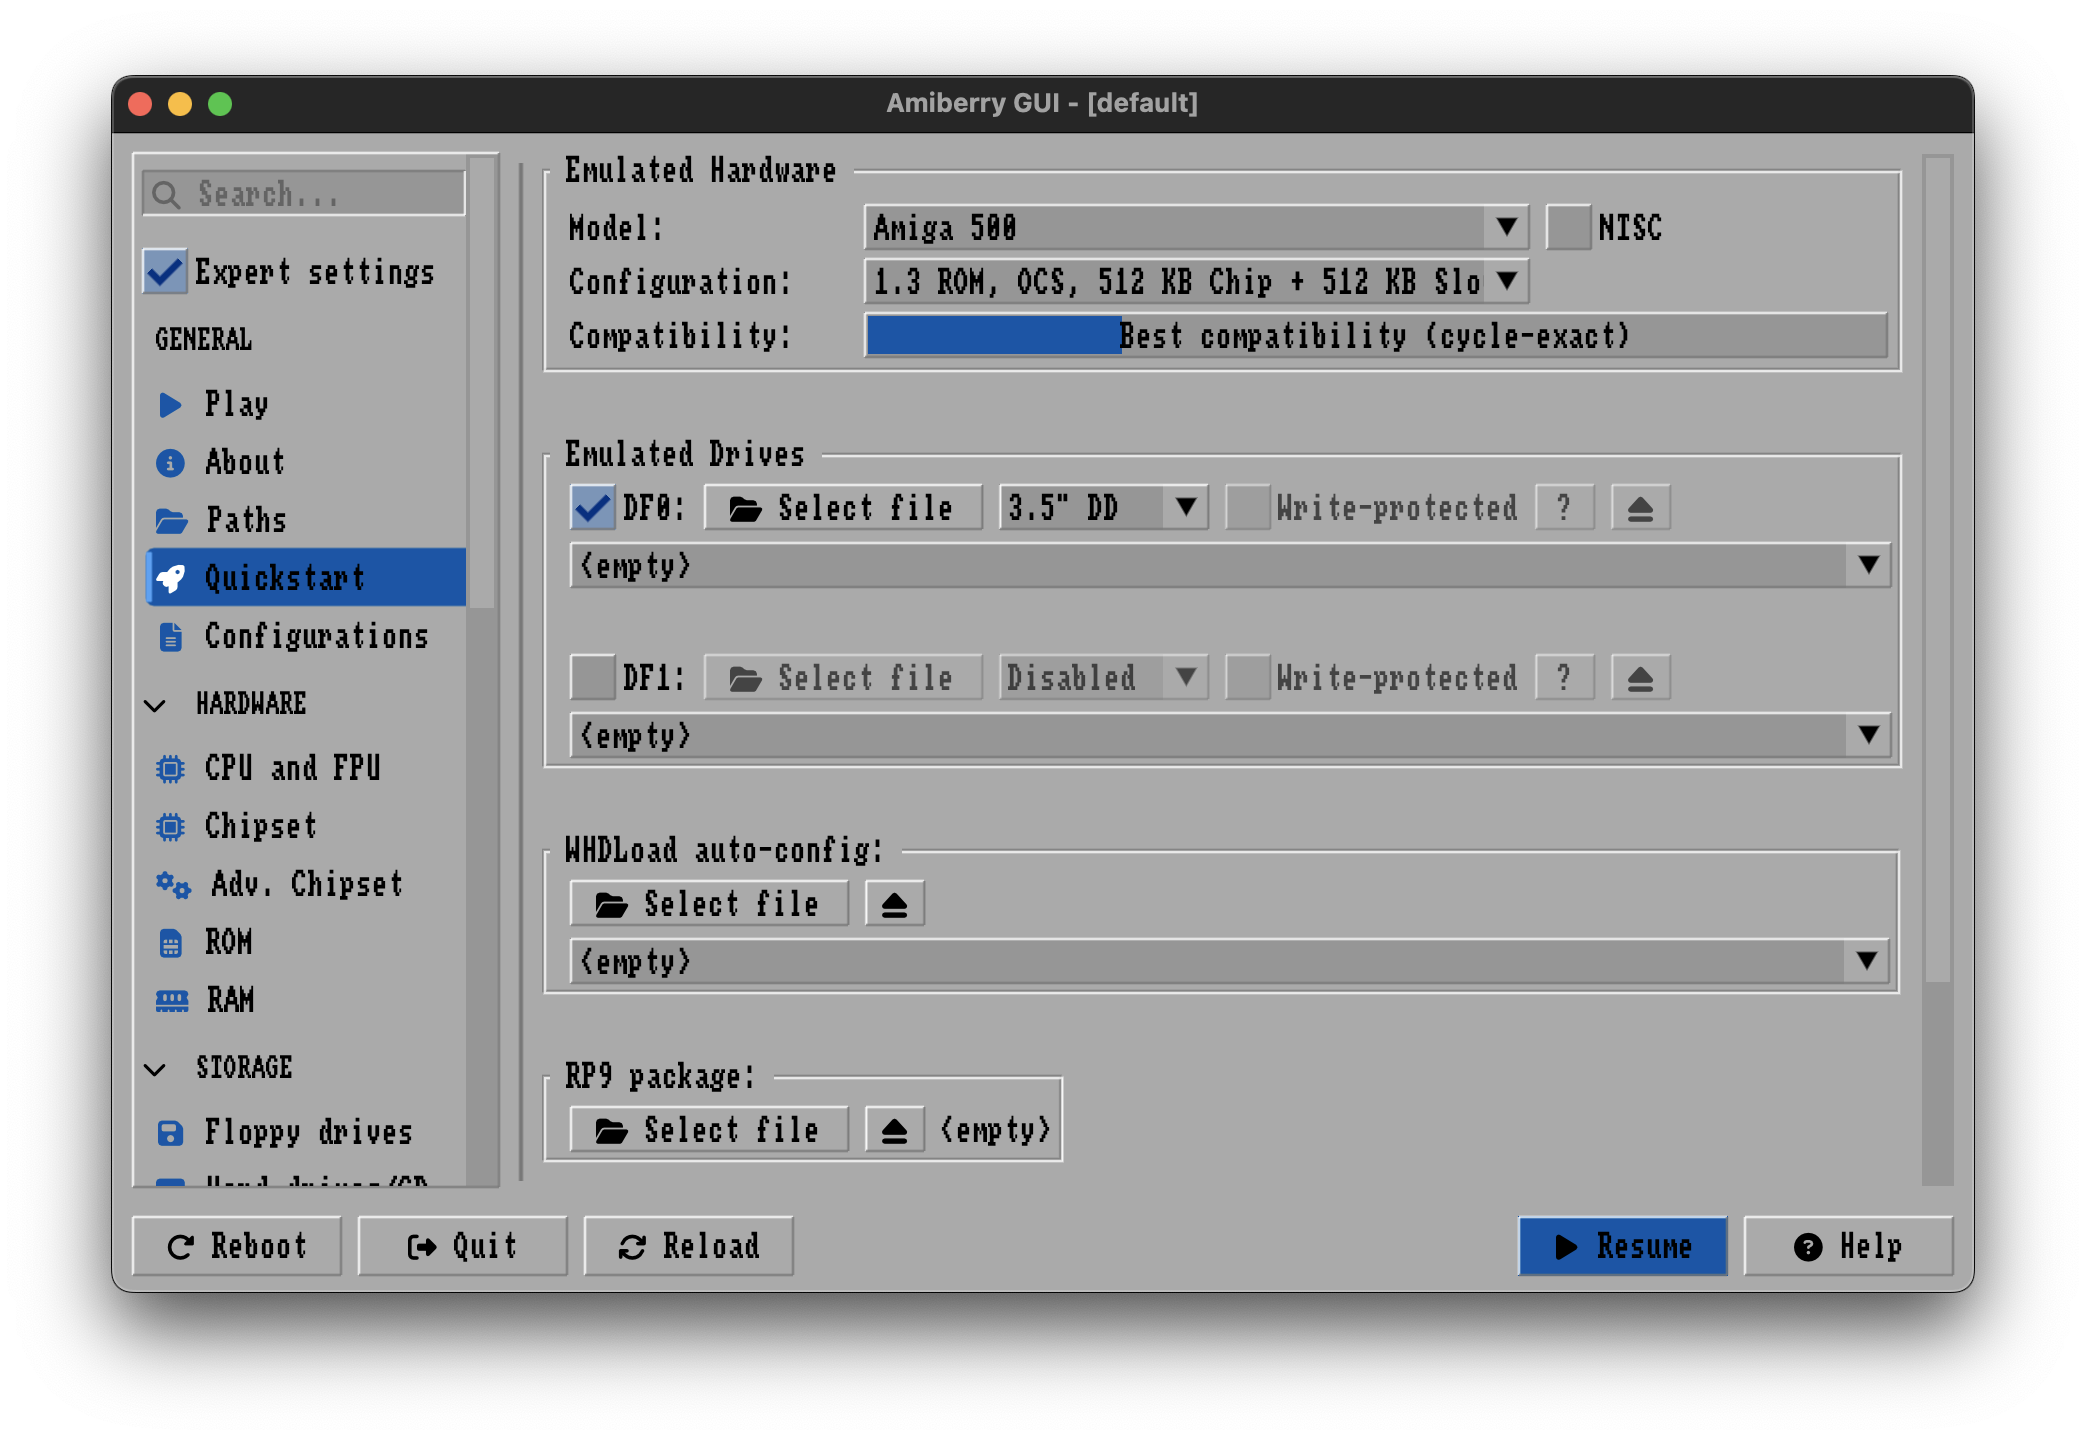Enable the DF1 drive checkbox
Viewport: 2086px width, 1440px height.
pos(592,678)
